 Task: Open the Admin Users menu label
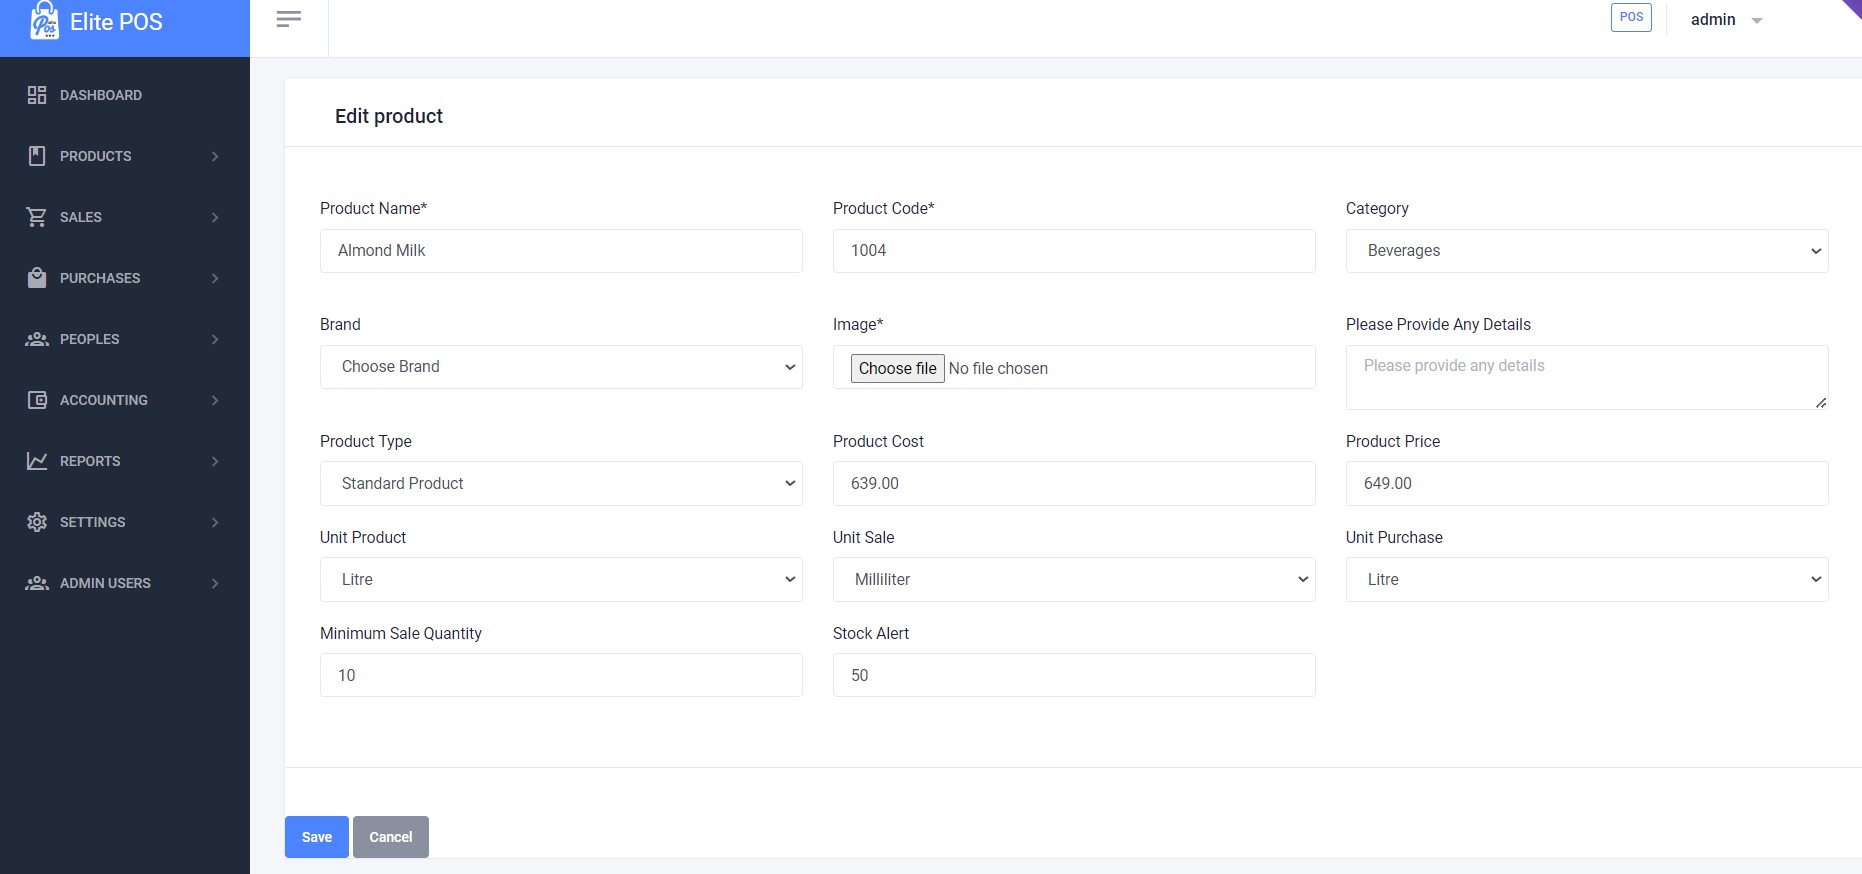click(106, 583)
